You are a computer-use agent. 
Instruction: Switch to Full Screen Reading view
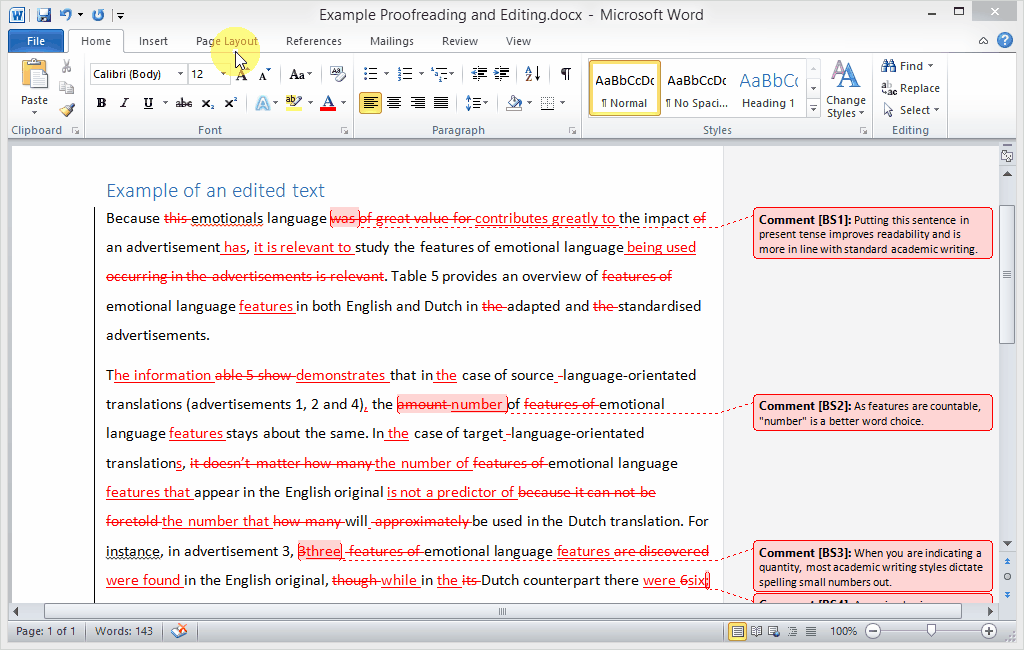[x=756, y=631]
